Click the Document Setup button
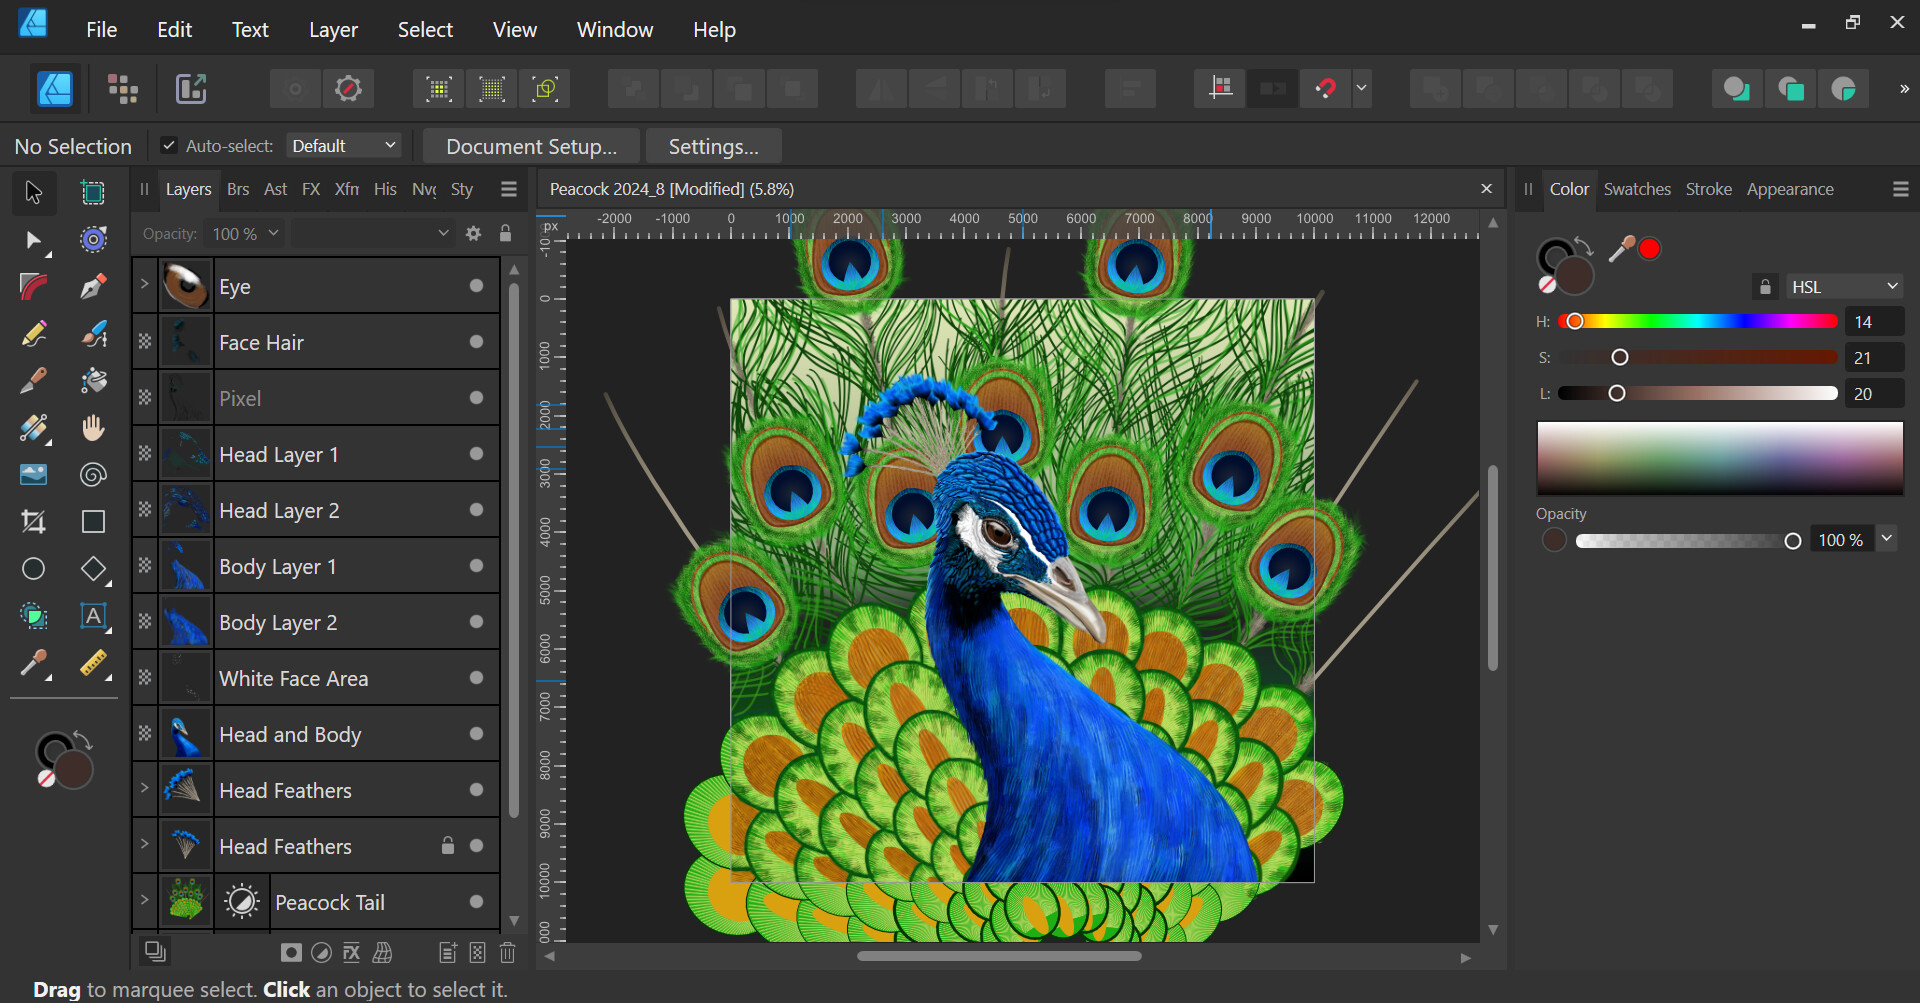 point(531,146)
